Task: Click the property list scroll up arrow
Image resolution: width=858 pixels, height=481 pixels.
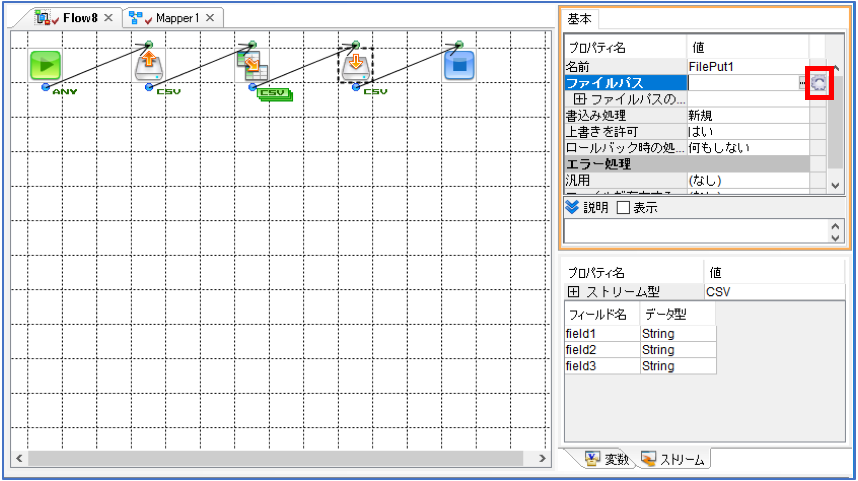Action: point(836,68)
